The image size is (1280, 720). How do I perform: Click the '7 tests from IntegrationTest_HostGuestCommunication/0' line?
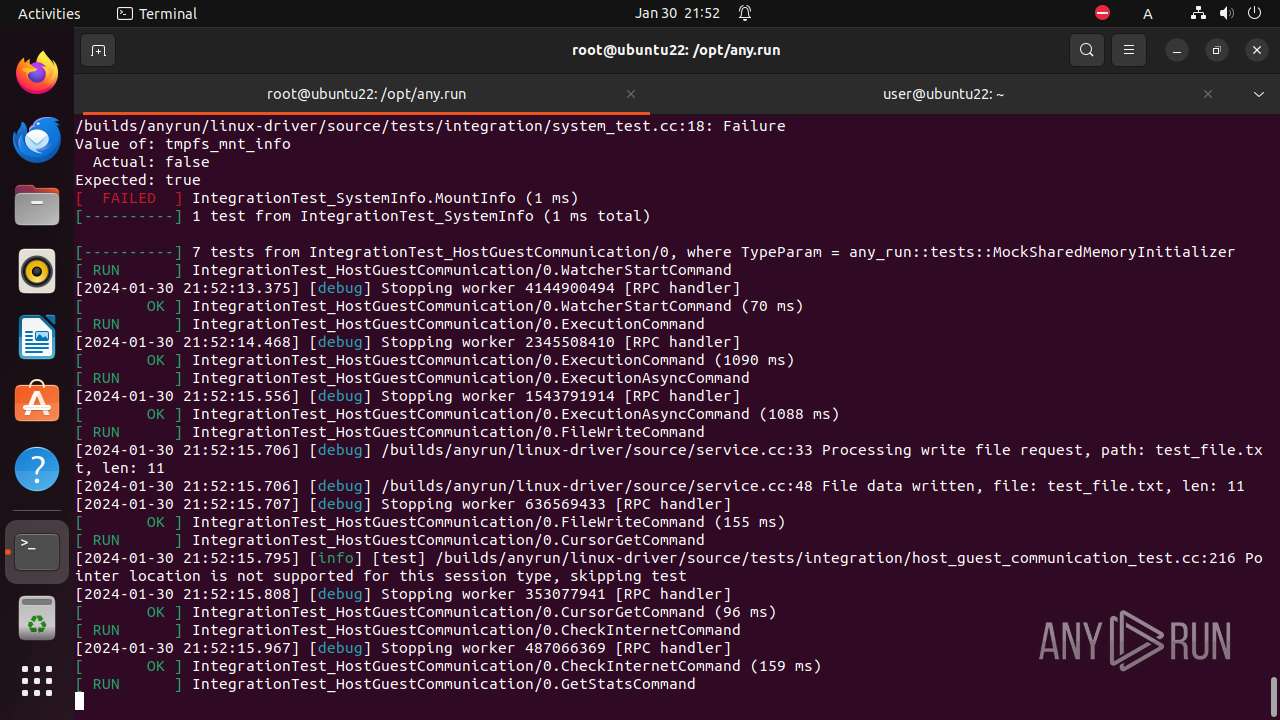click(x=655, y=252)
